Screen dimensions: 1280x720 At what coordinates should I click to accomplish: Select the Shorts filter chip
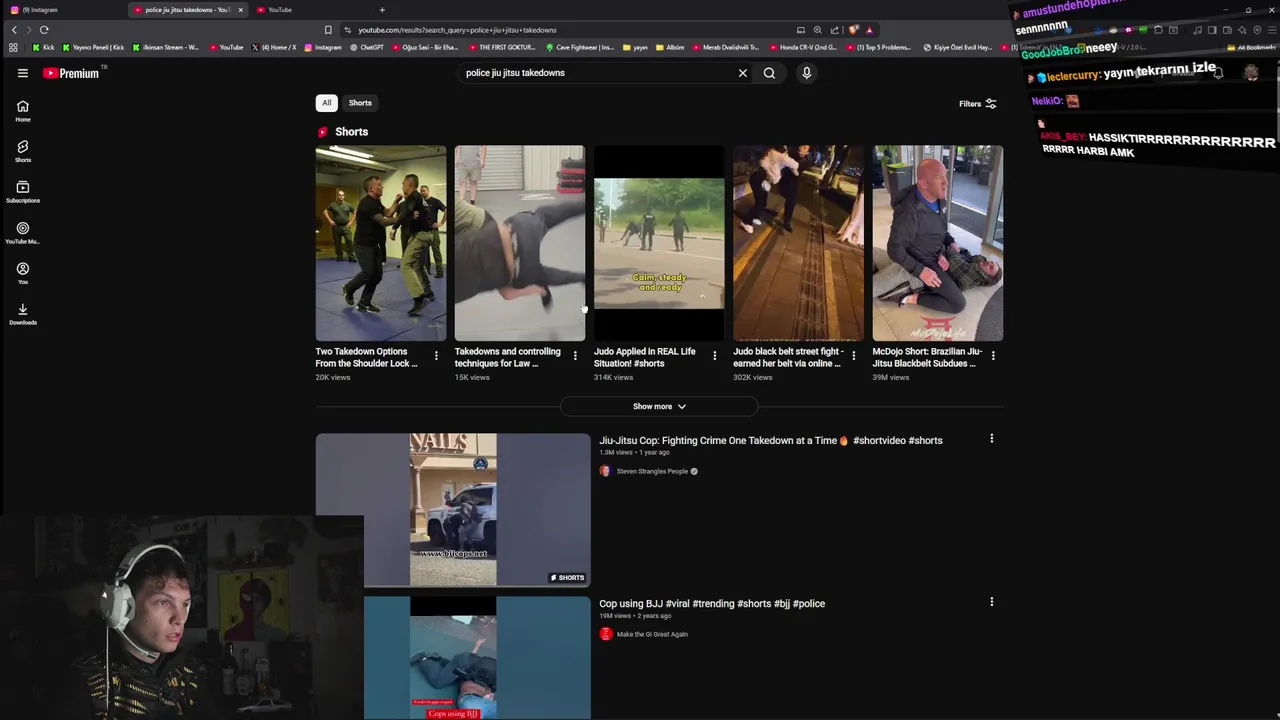click(x=360, y=103)
